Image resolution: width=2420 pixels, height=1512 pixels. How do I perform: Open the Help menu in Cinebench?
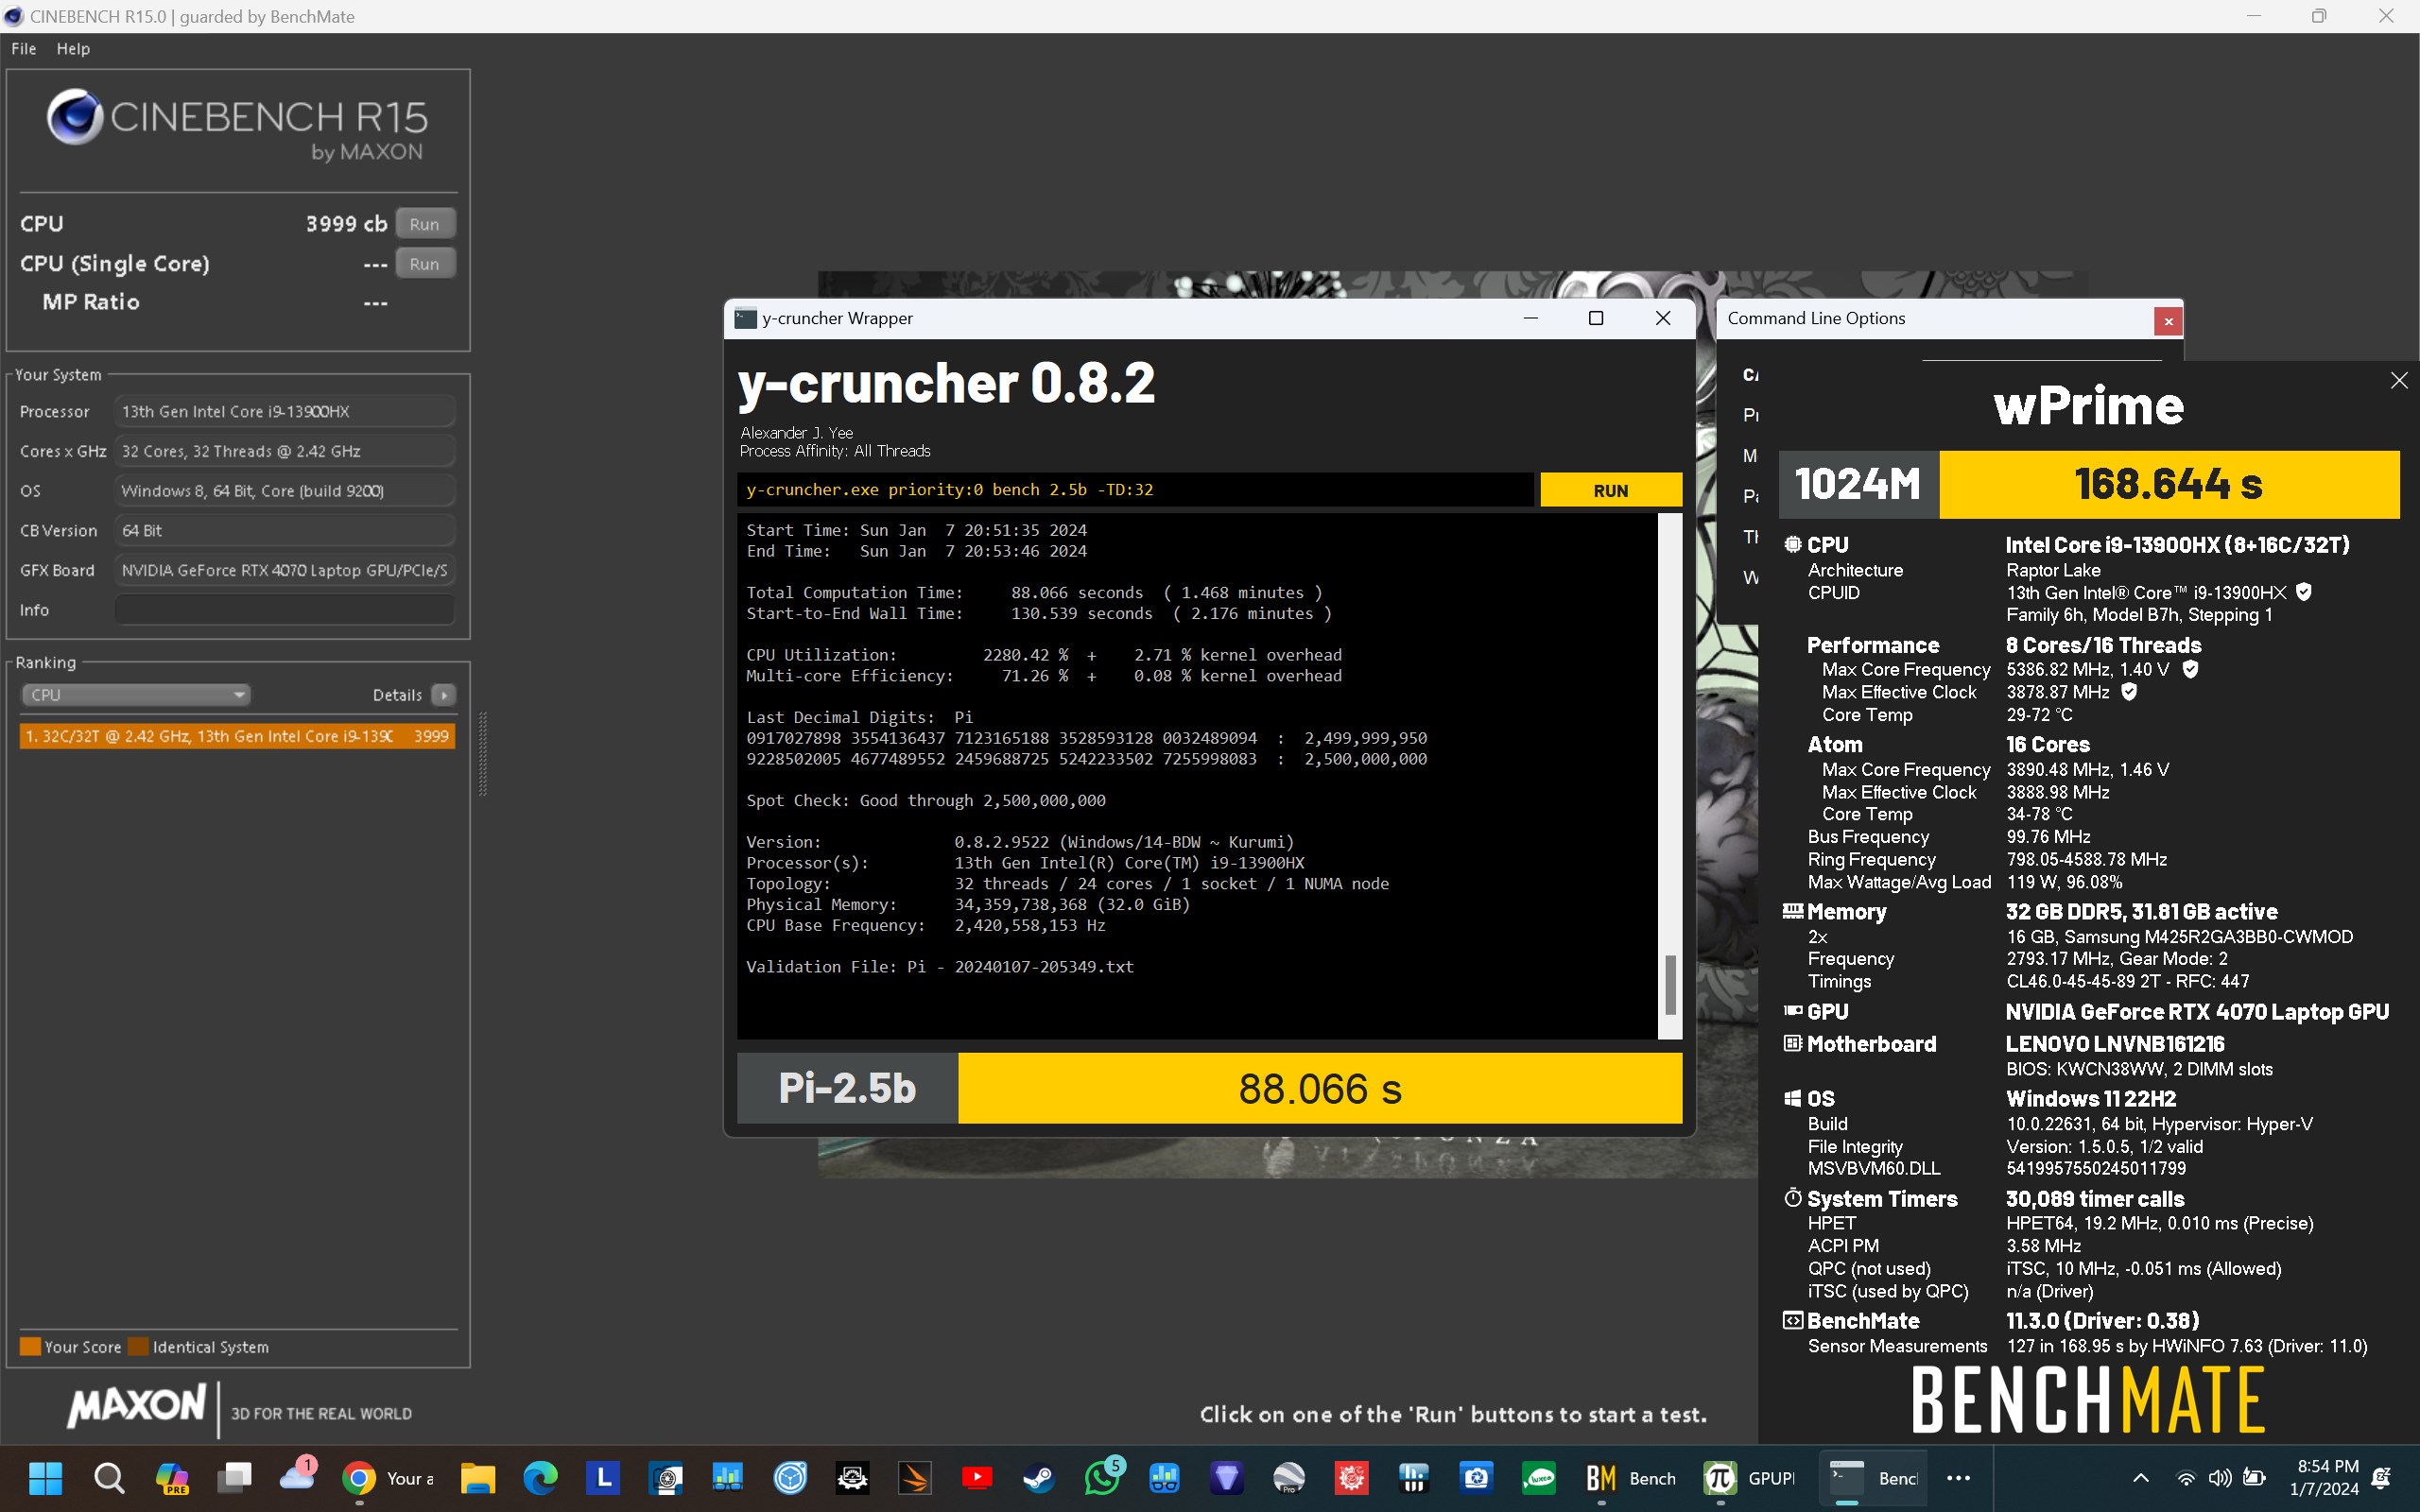pyautogui.click(x=73, y=48)
